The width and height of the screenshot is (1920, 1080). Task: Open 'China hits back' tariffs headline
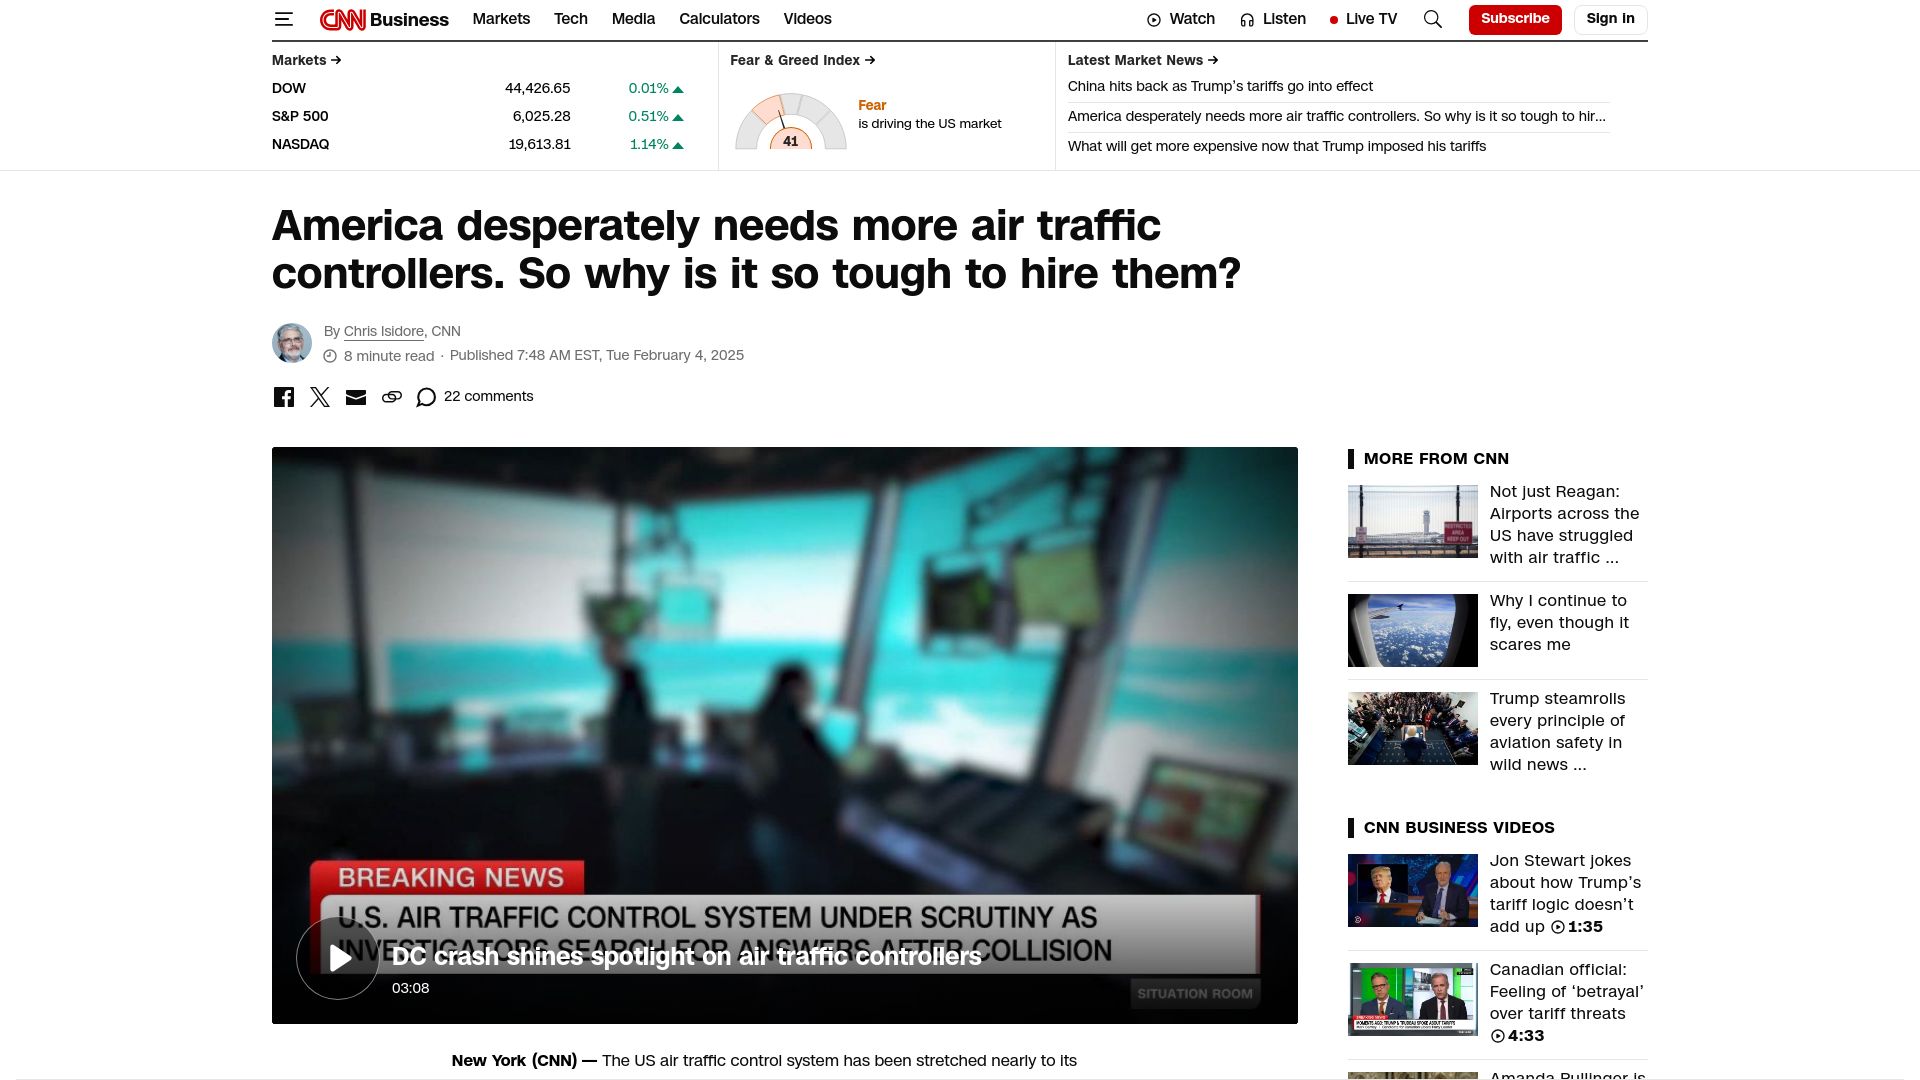(1220, 86)
